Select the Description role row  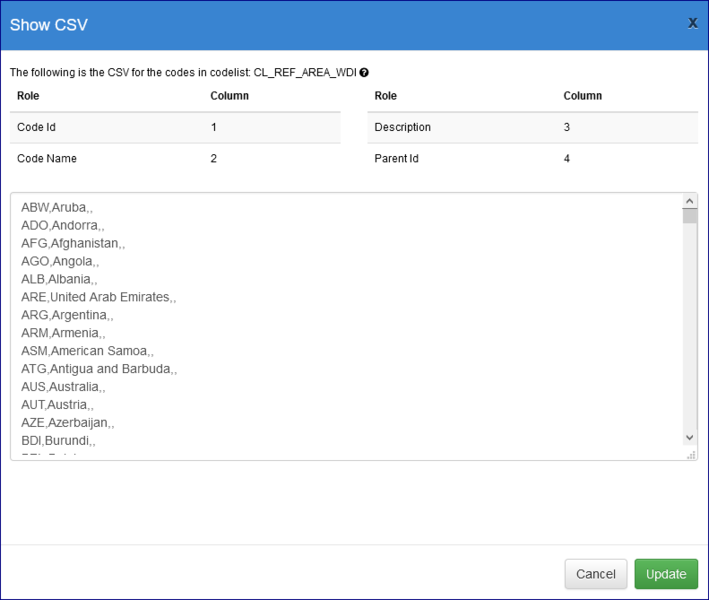402,127
